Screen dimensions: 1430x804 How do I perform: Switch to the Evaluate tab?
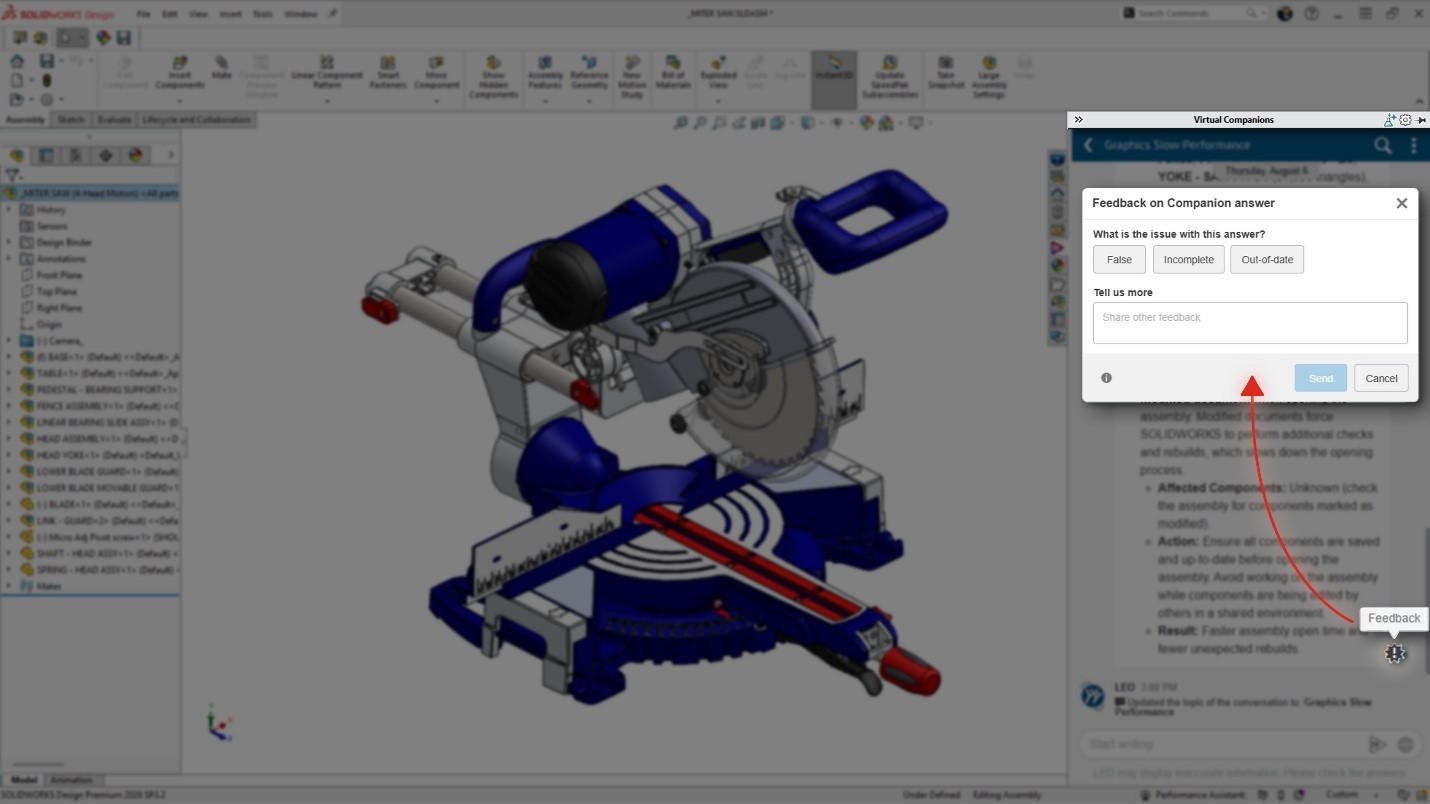click(114, 120)
